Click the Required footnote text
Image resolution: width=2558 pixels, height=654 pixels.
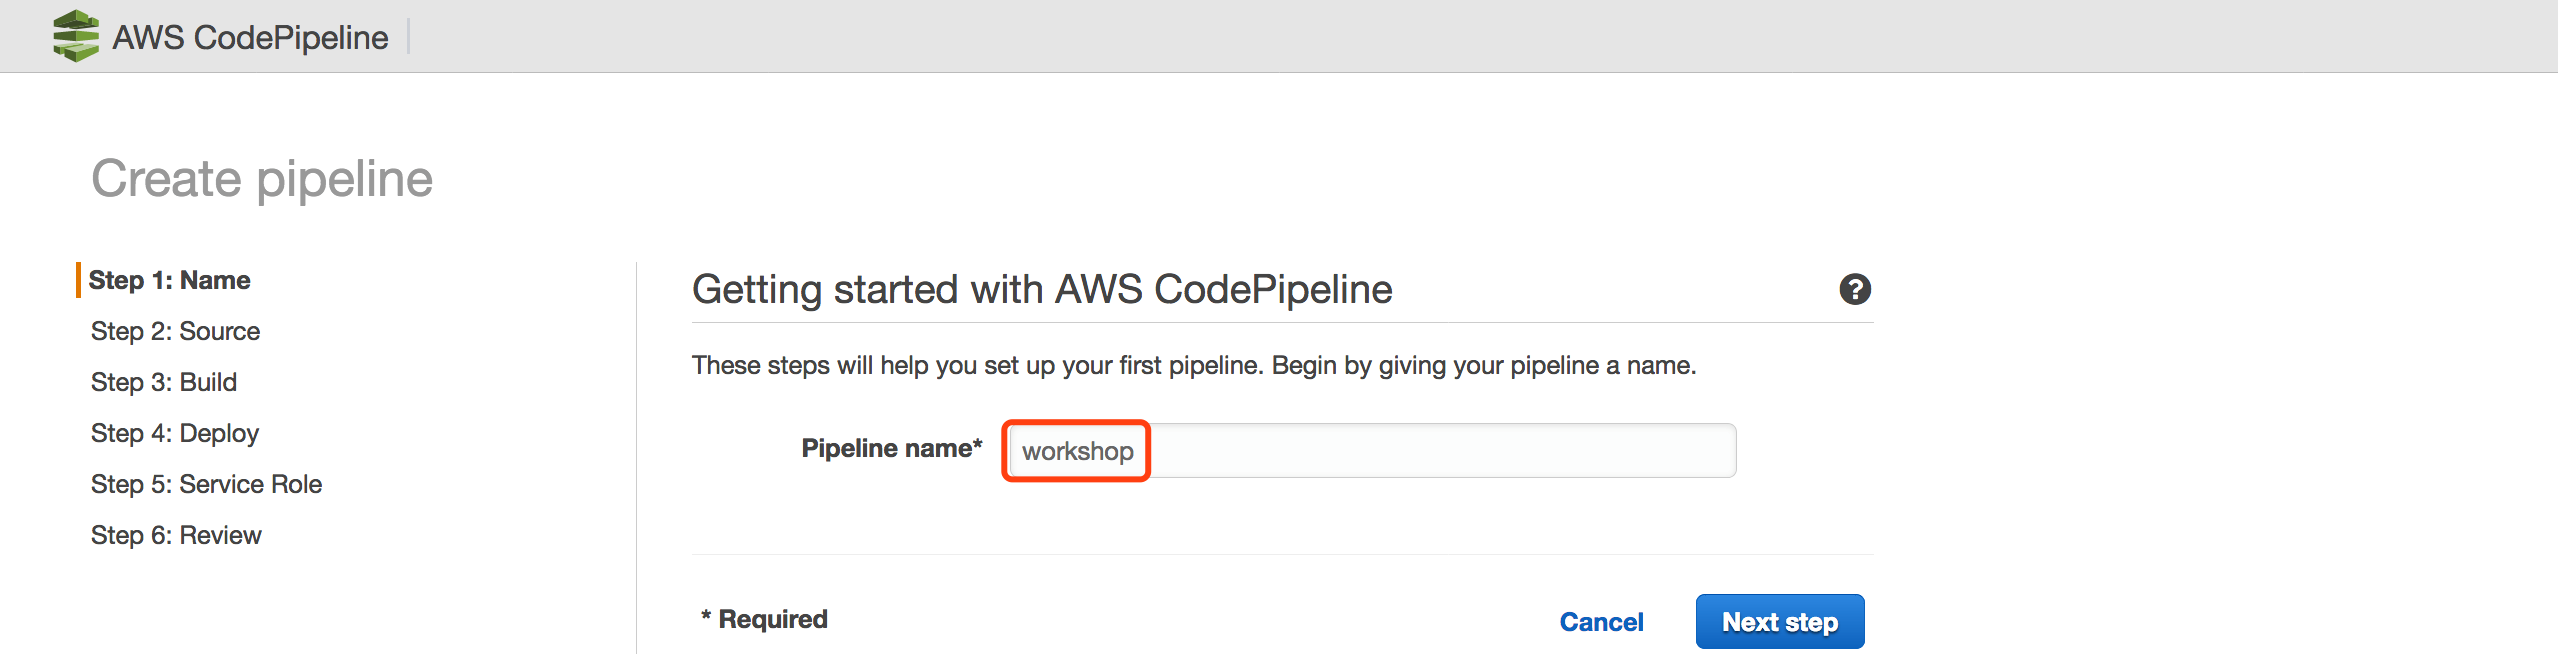[764, 619]
